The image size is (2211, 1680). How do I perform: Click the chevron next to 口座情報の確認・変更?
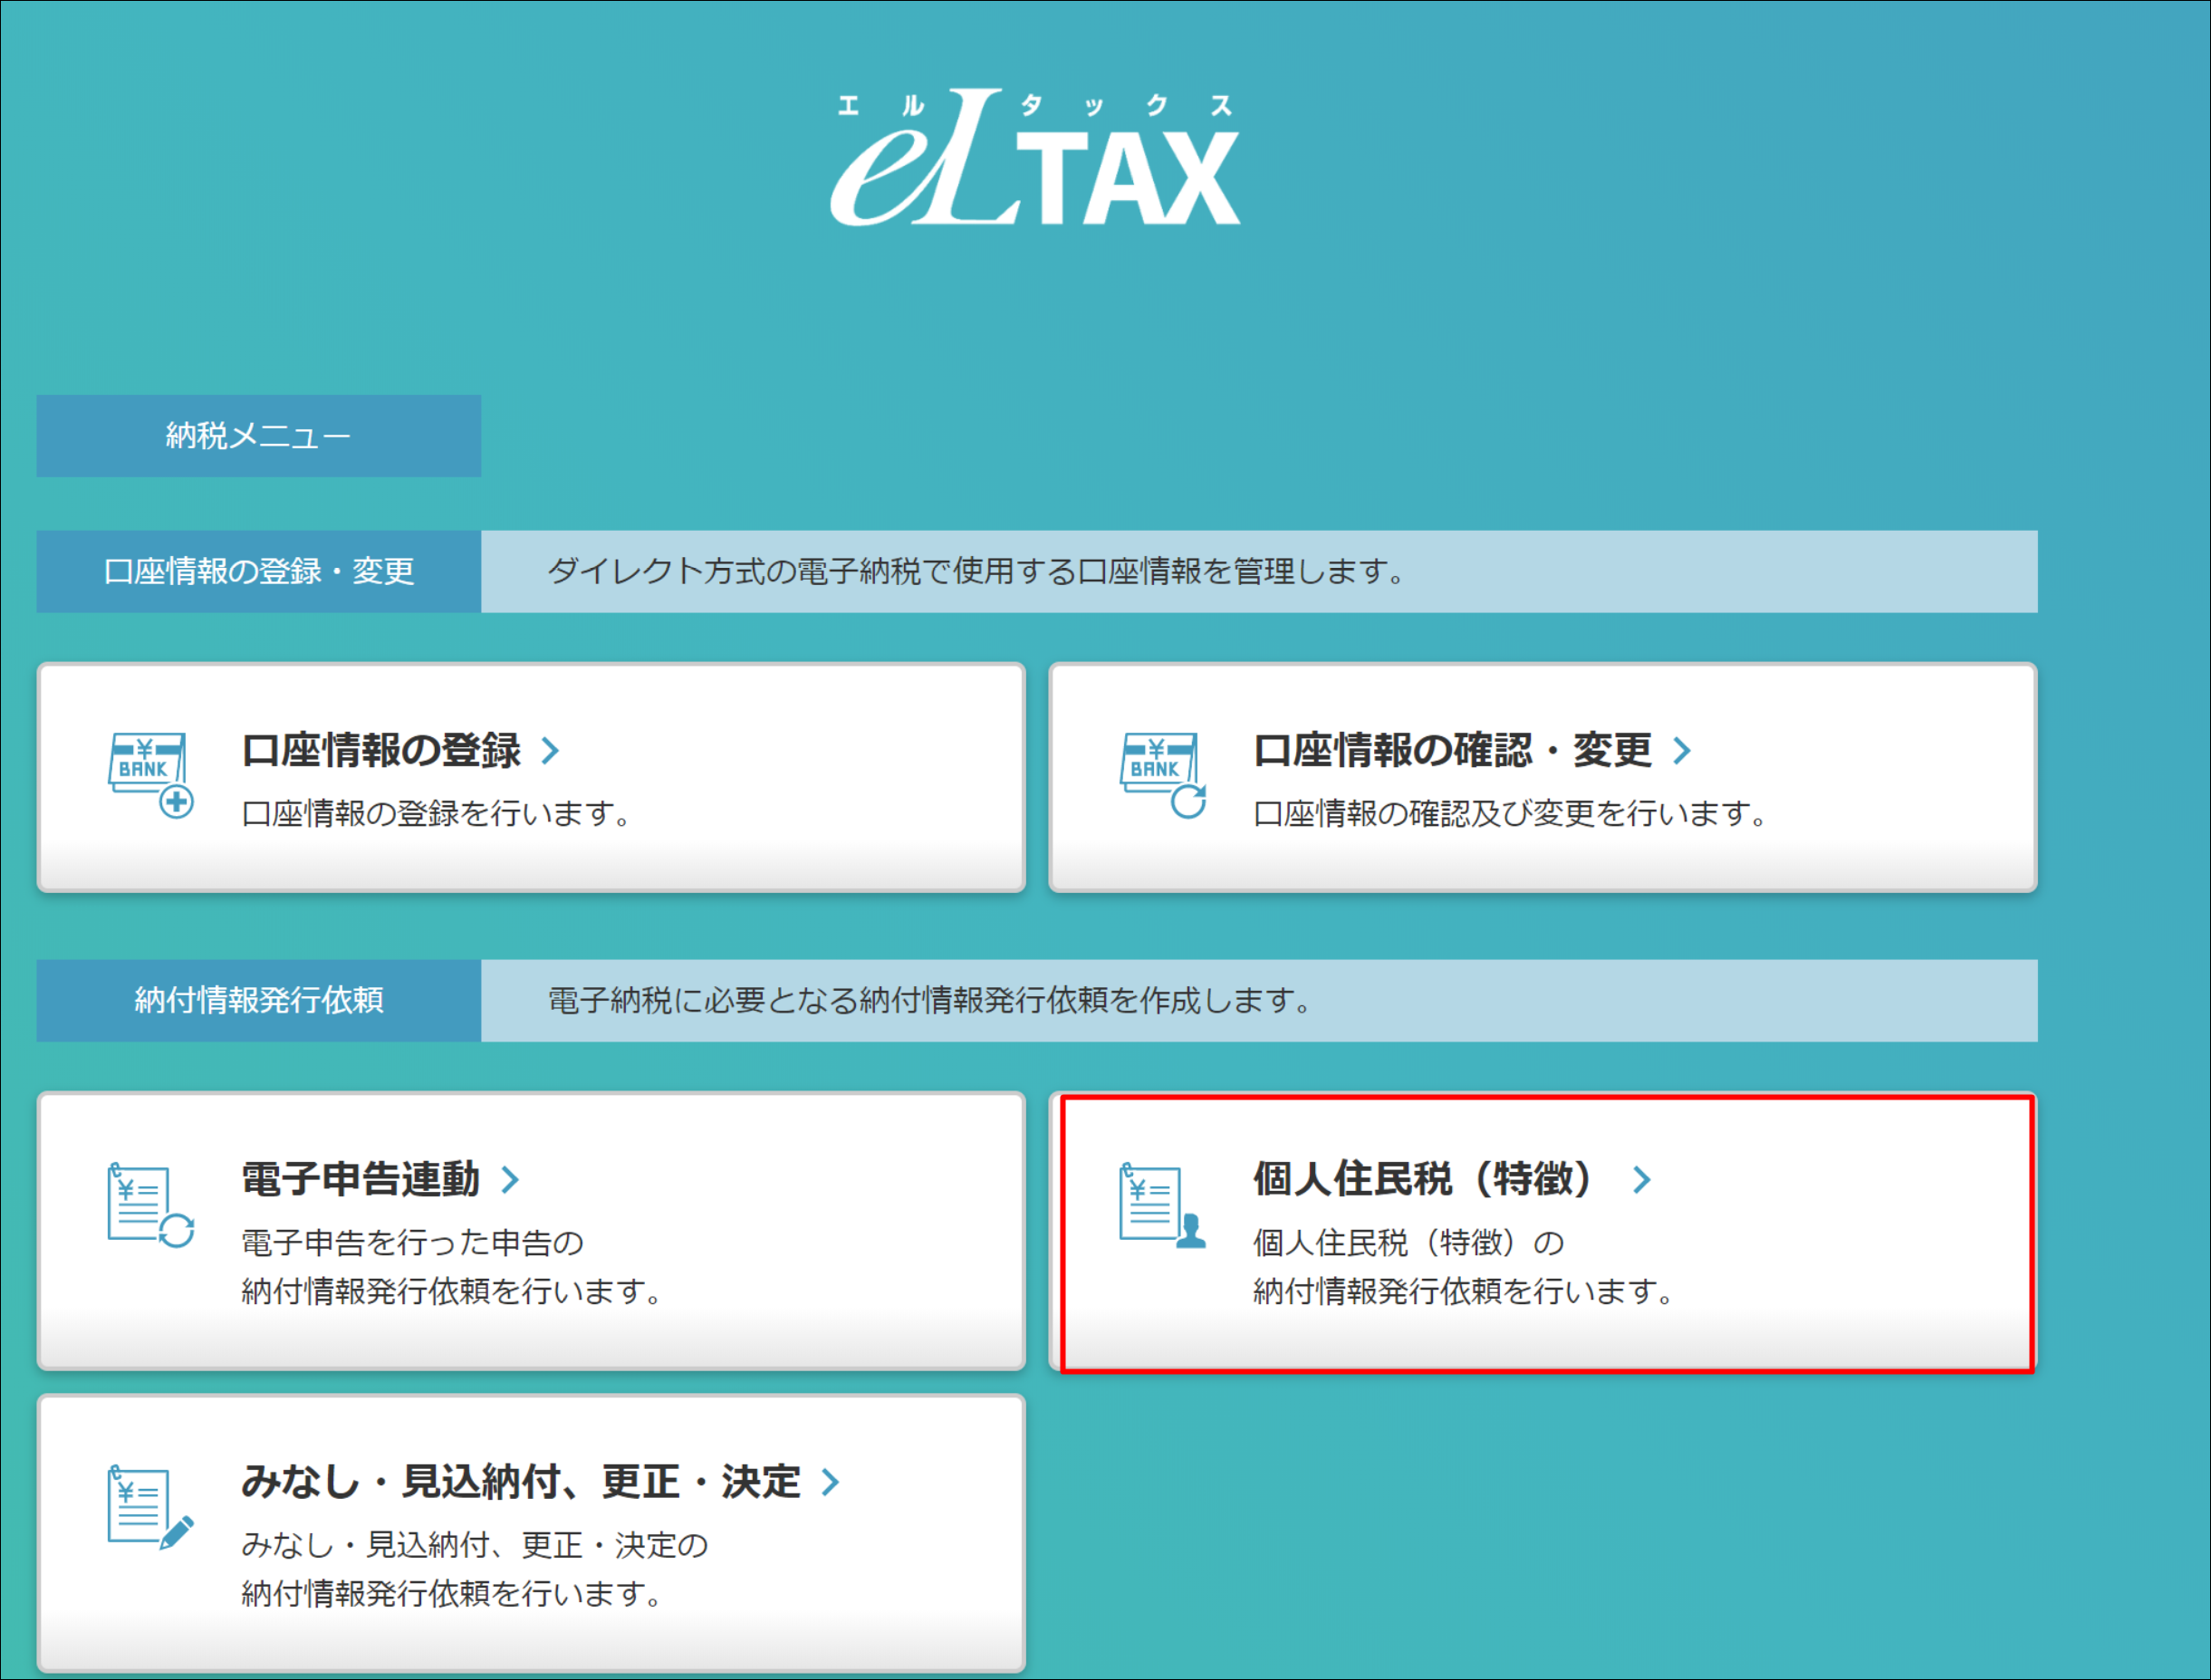[1682, 750]
